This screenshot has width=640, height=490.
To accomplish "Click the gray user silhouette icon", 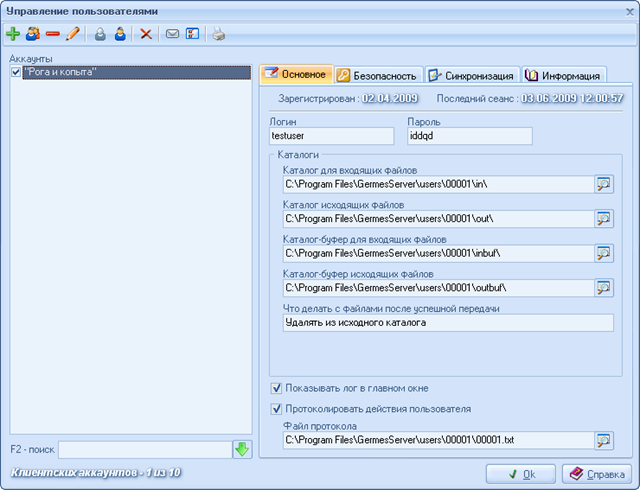I will click(x=100, y=34).
